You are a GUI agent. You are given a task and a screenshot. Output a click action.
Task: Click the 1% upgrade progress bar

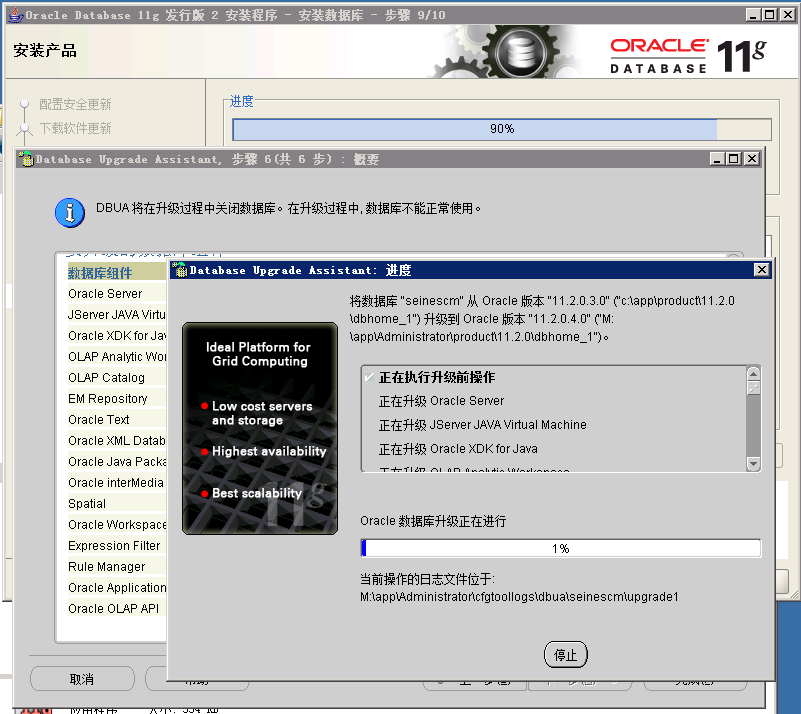[x=560, y=548]
